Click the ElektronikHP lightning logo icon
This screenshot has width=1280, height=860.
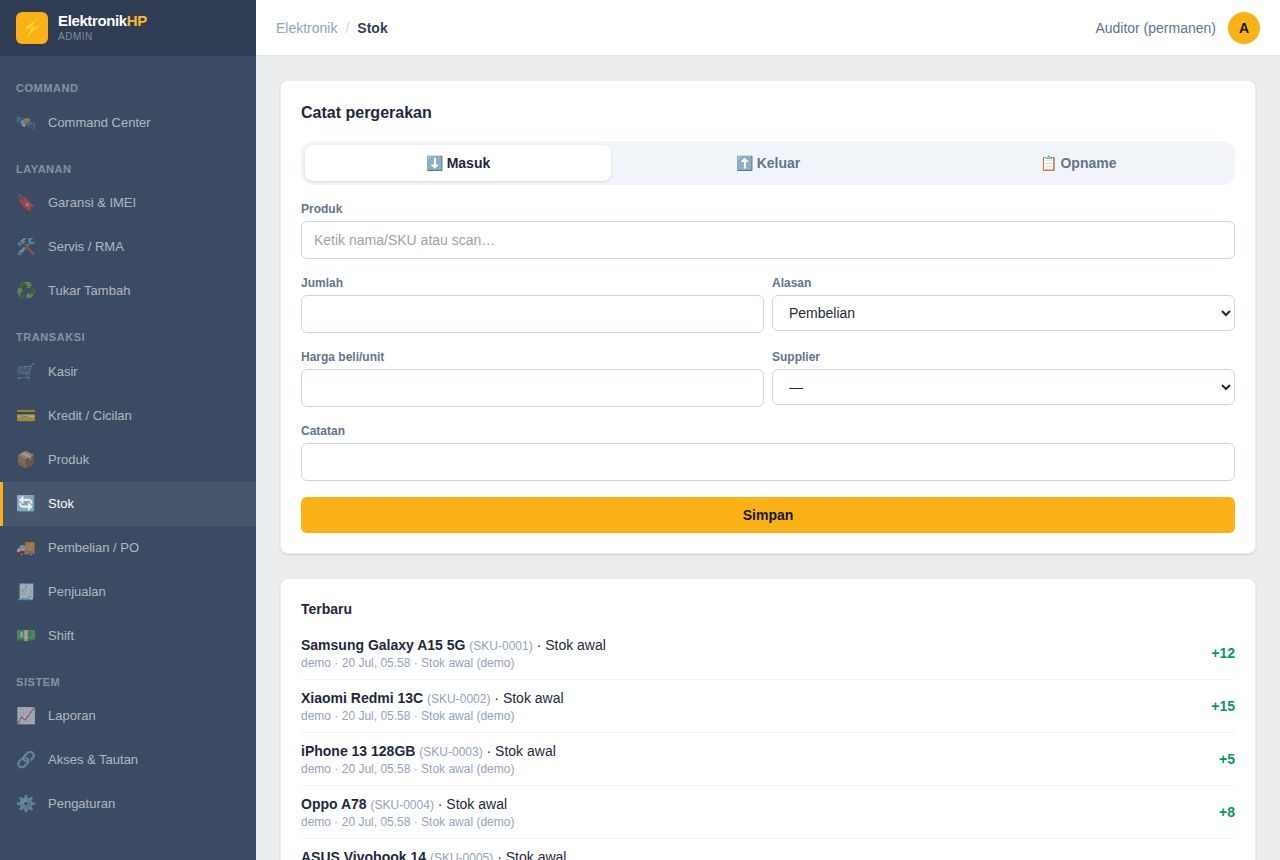(32, 28)
